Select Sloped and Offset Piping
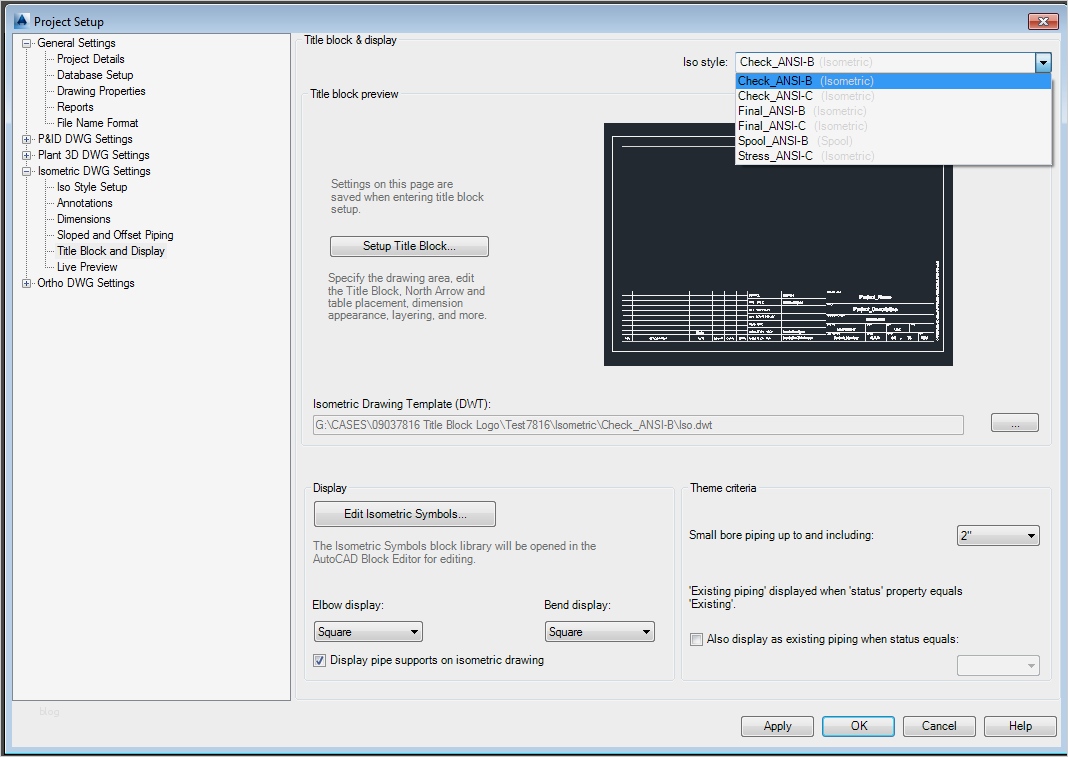Image resolution: width=1068 pixels, height=757 pixels. pyautogui.click(x=115, y=235)
